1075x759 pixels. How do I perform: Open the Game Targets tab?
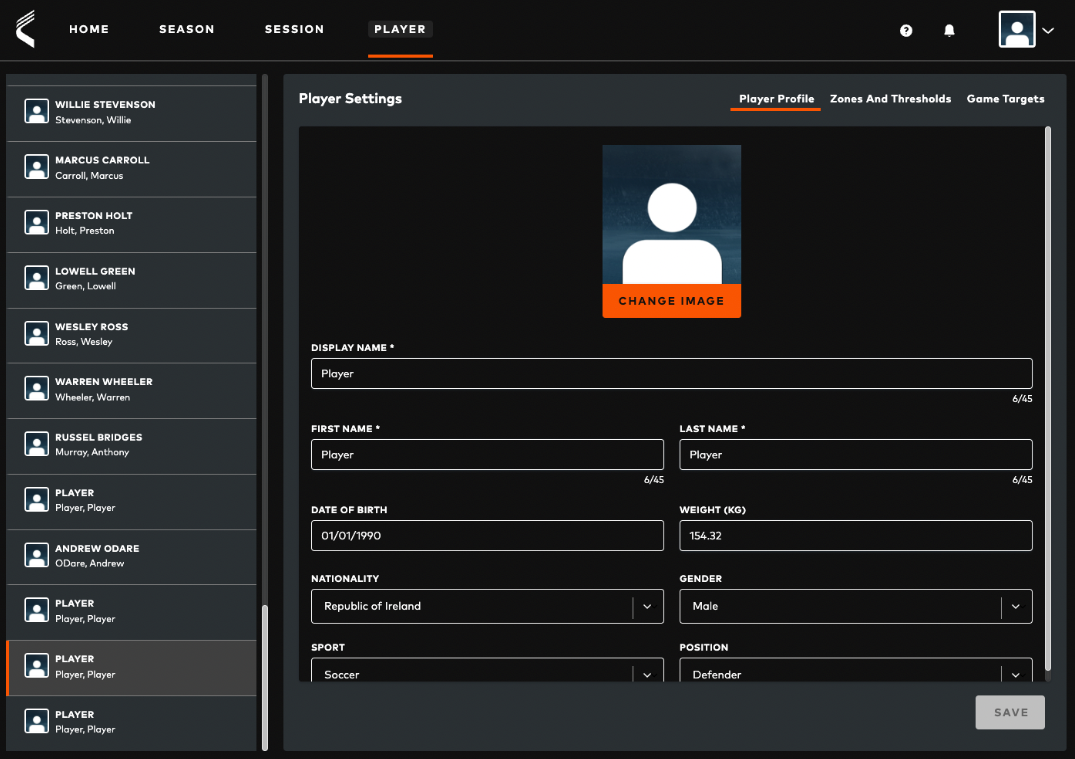point(1005,98)
